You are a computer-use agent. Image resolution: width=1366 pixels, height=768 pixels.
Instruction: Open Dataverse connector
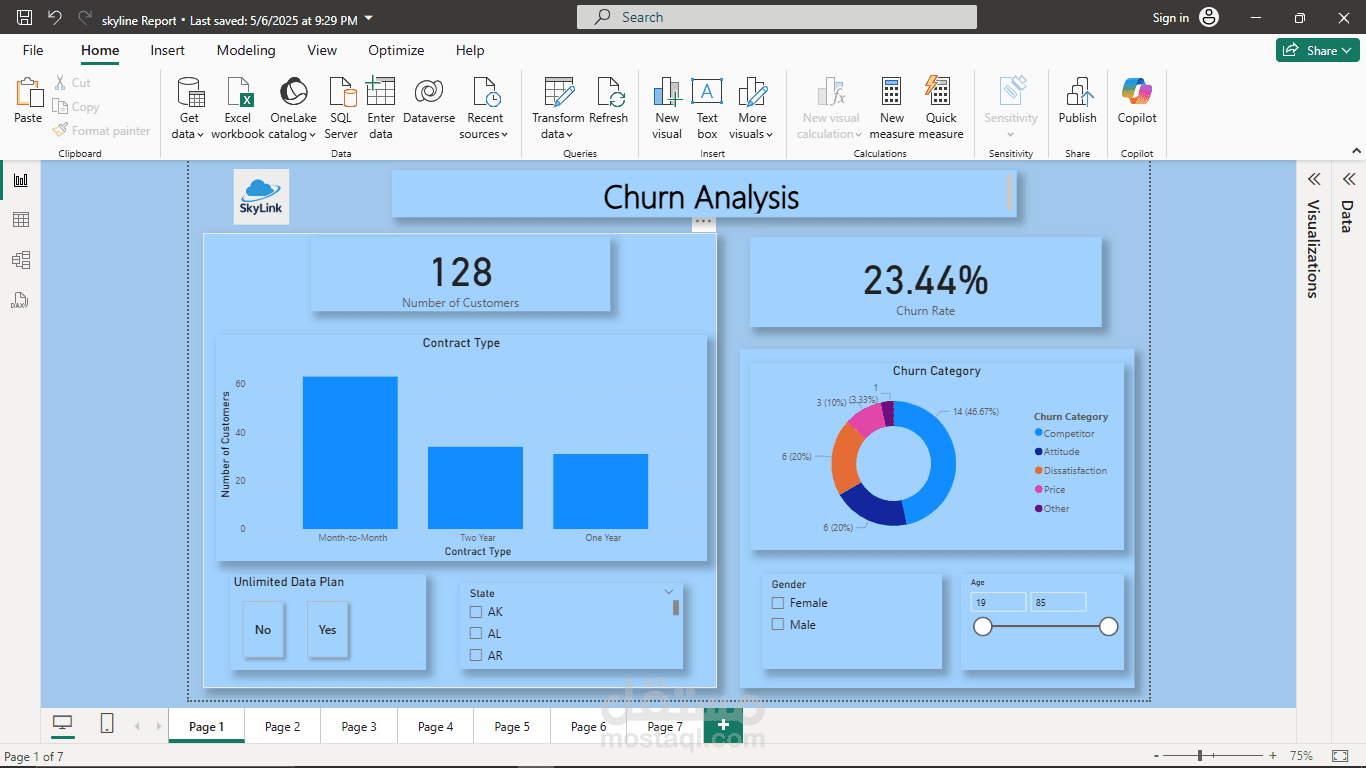point(429,101)
